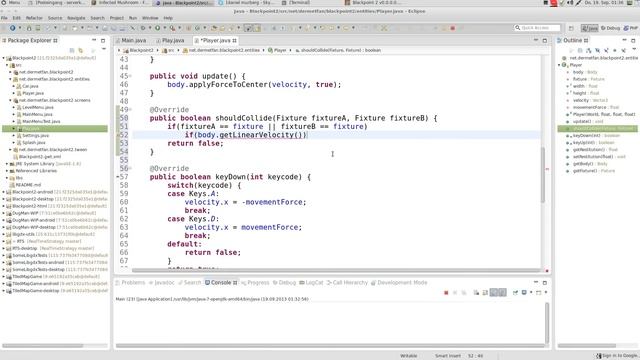Click the red stop icon in main toolbar
Viewport: 640px width, 360px height.
coord(453,28)
